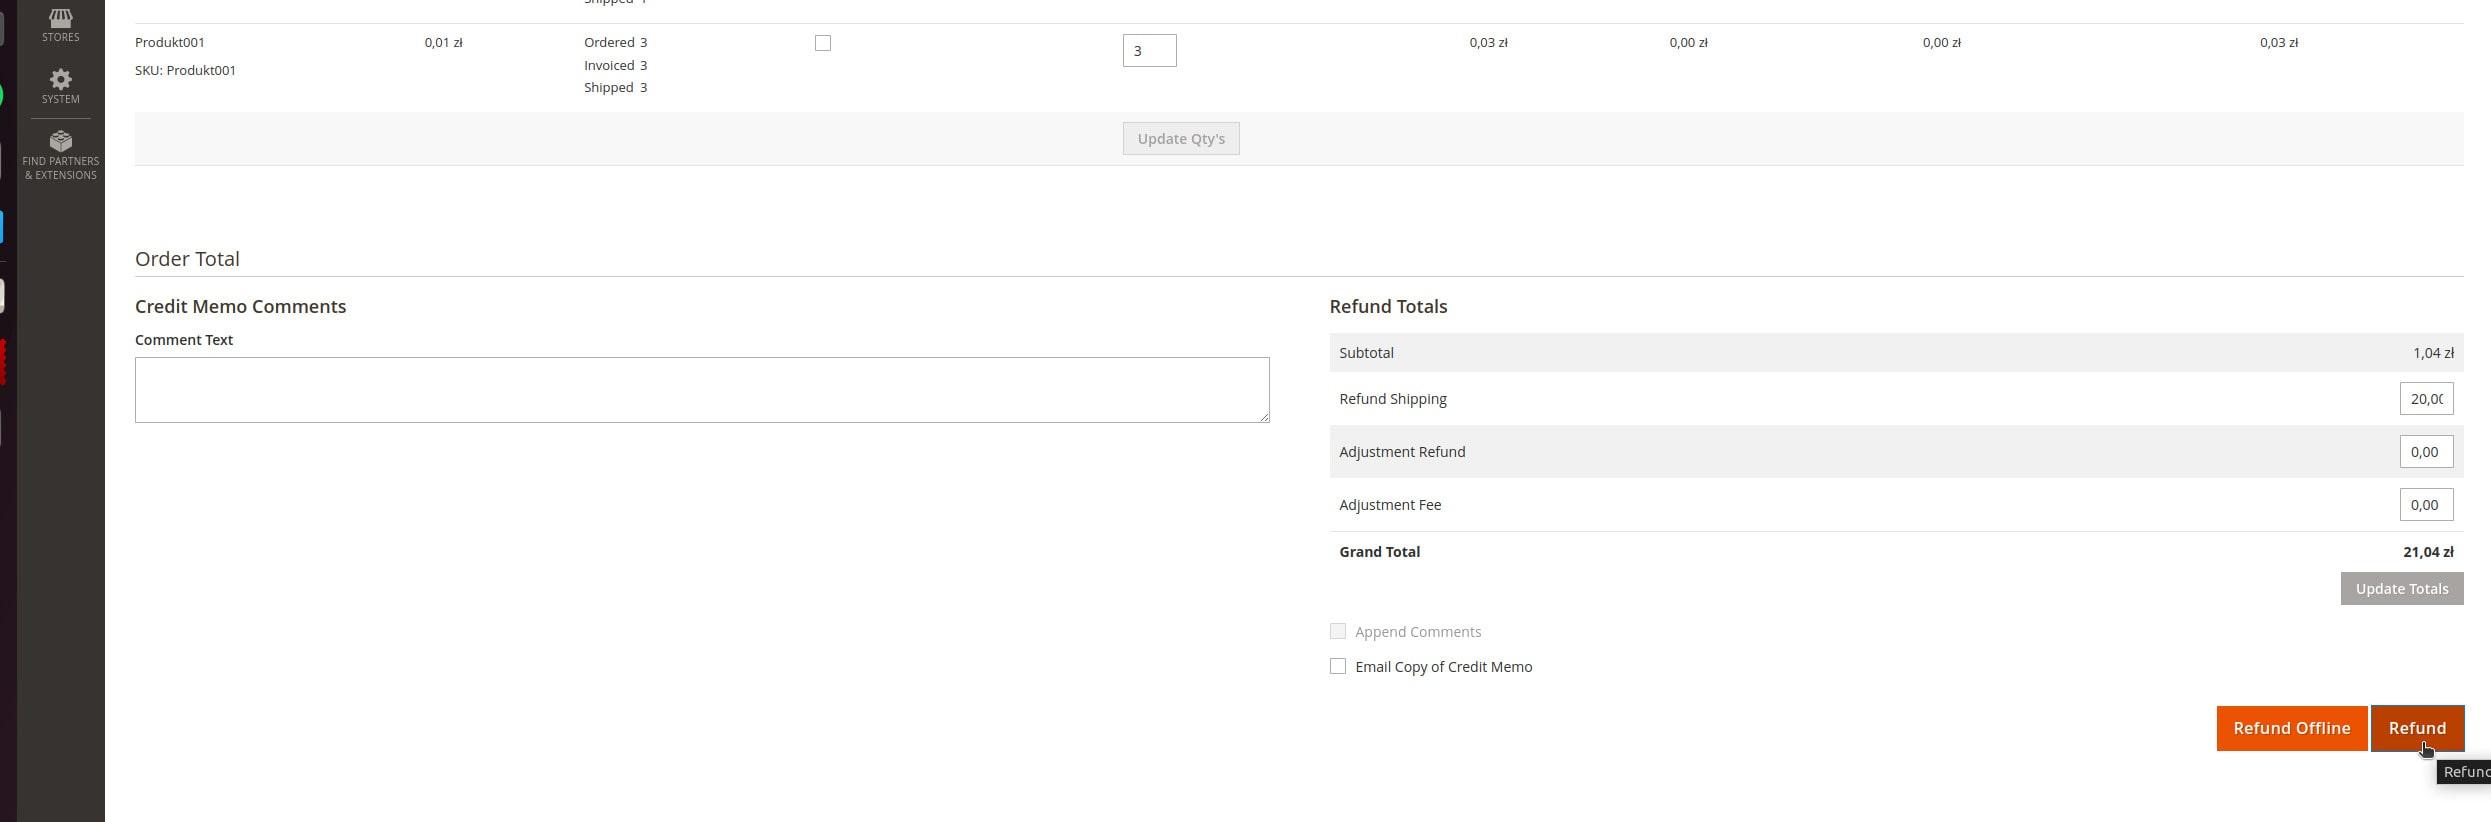The height and width of the screenshot is (822, 2491).
Task: Open the System gear menu
Action: coord(60,86)
